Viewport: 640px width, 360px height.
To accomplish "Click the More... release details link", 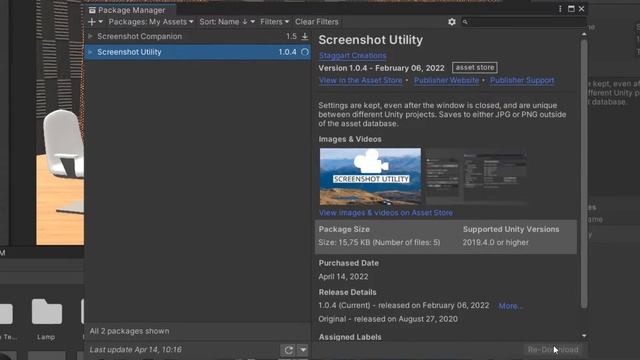I will [510, 306].
